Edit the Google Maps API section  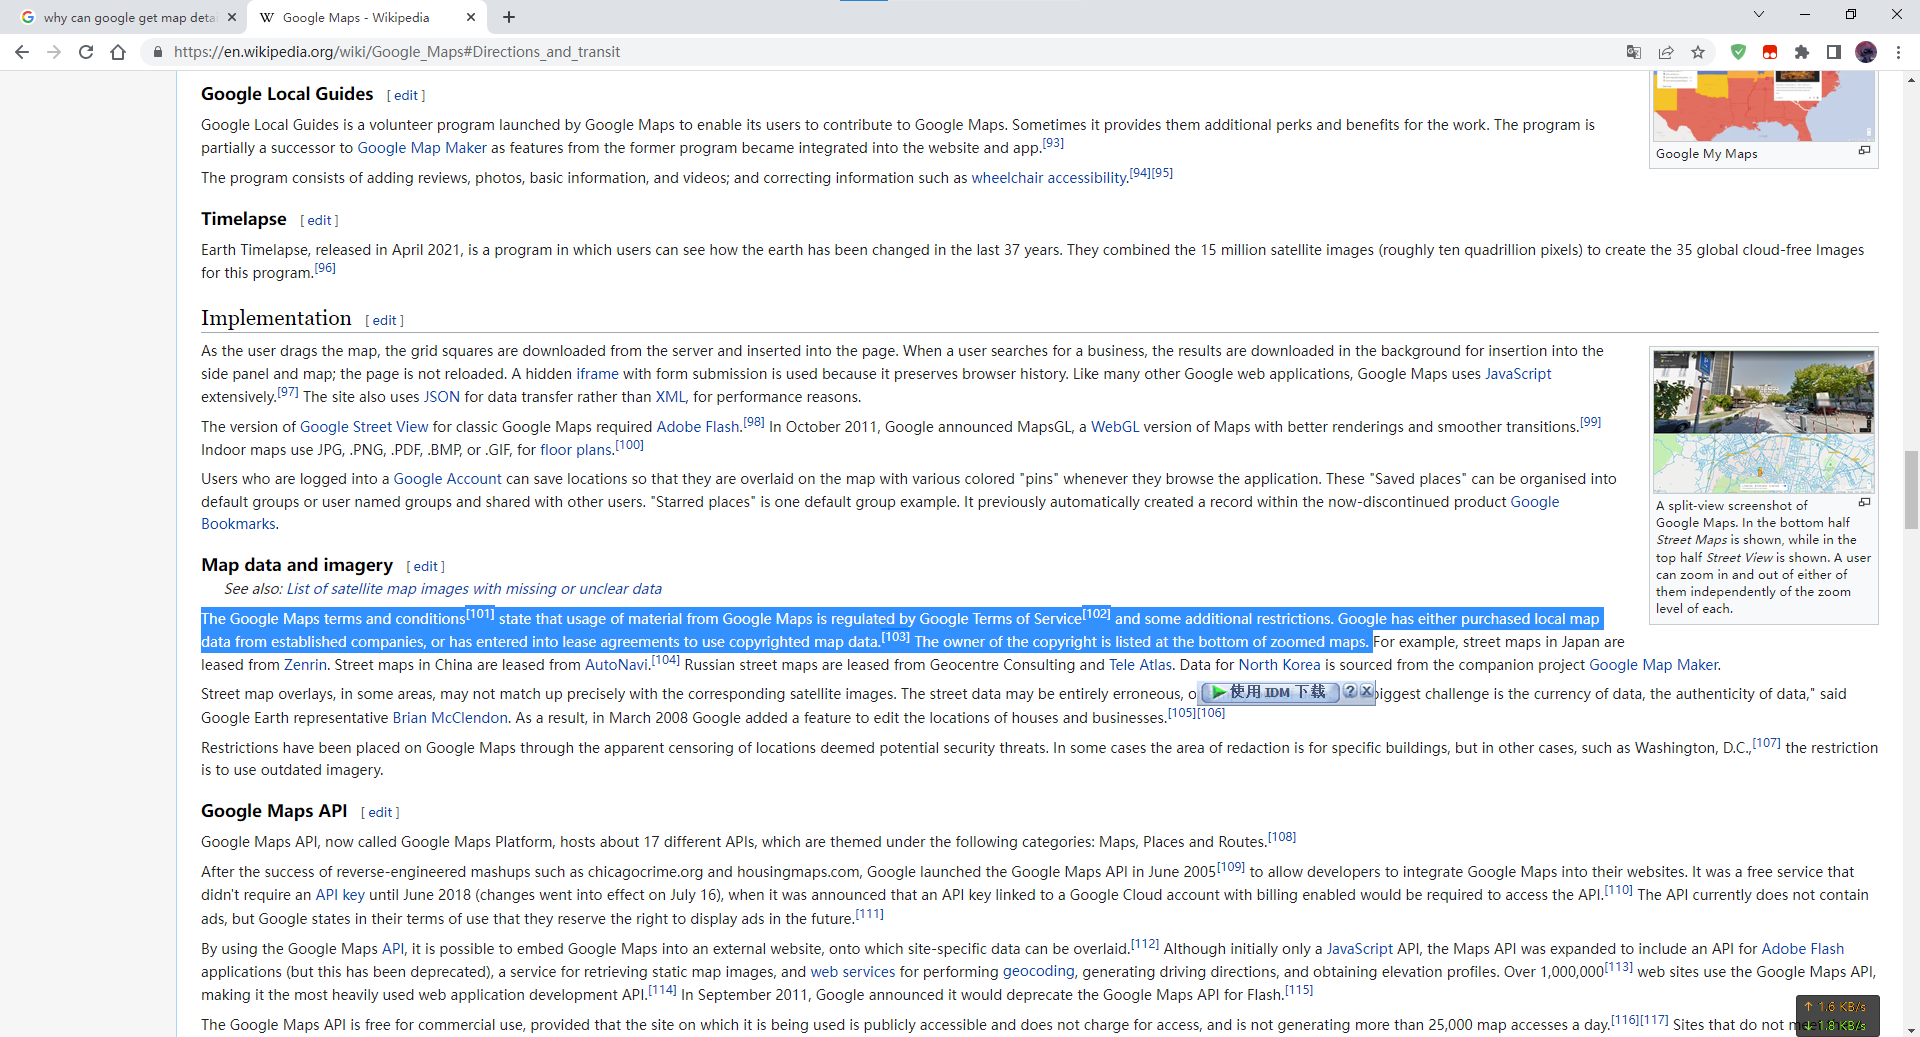point(380,813)
